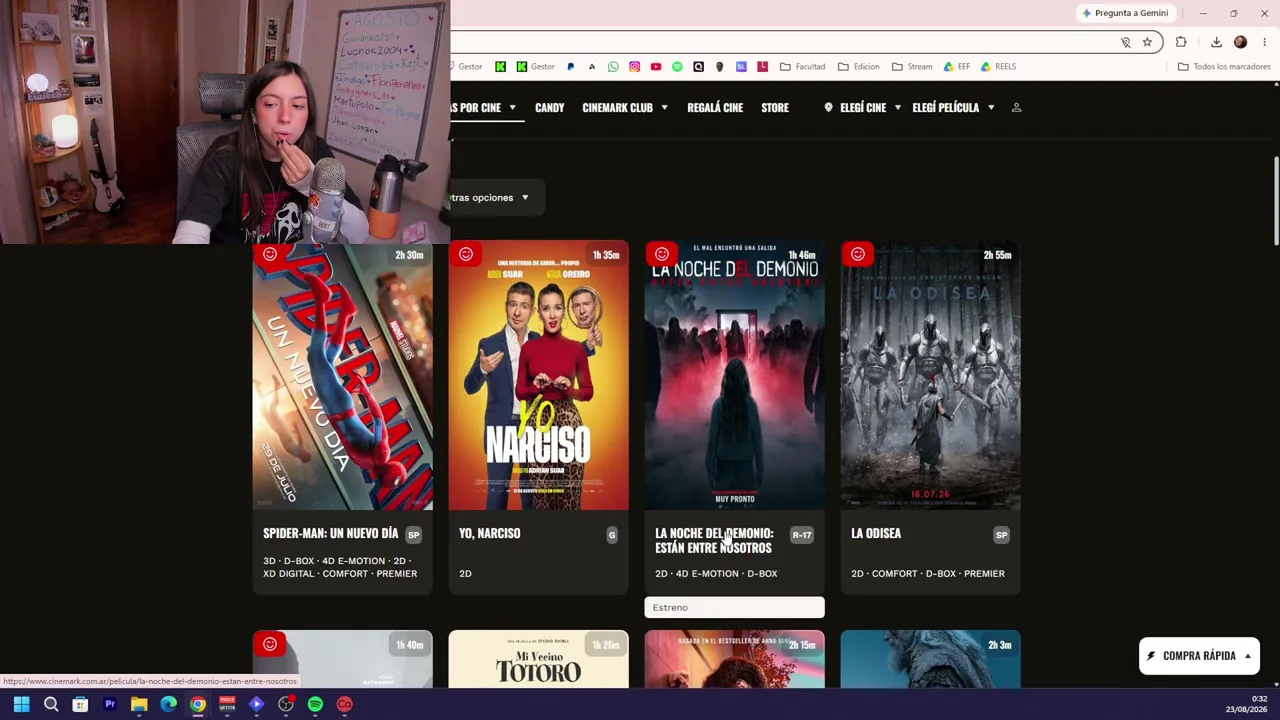Screen dimensions: 1280x720
Task: Open the Chrome profile avatar
Action: 1241,42
